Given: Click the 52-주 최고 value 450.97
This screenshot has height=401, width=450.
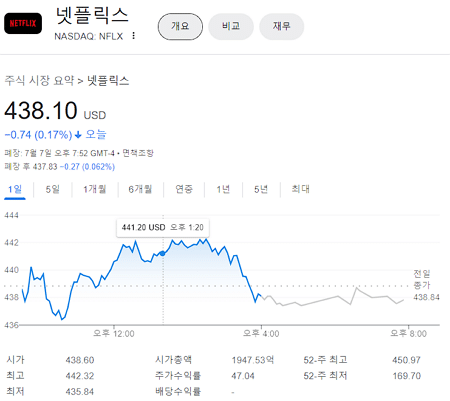Looking at the screenshot, I should point(406,360).
